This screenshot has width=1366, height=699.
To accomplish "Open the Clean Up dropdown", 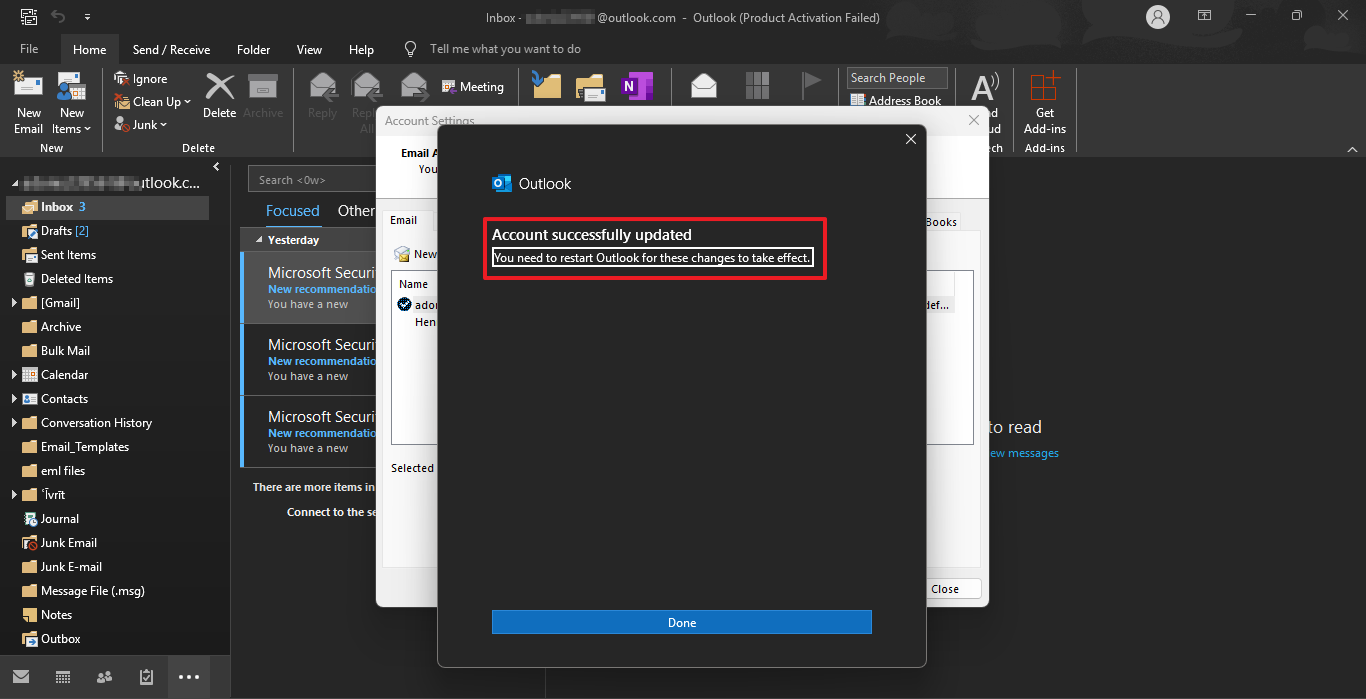I will (x=152, y=102).
